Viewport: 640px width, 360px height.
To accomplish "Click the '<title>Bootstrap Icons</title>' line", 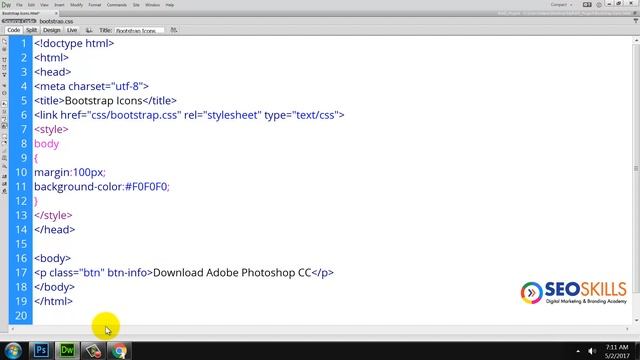I will point(105,100).
